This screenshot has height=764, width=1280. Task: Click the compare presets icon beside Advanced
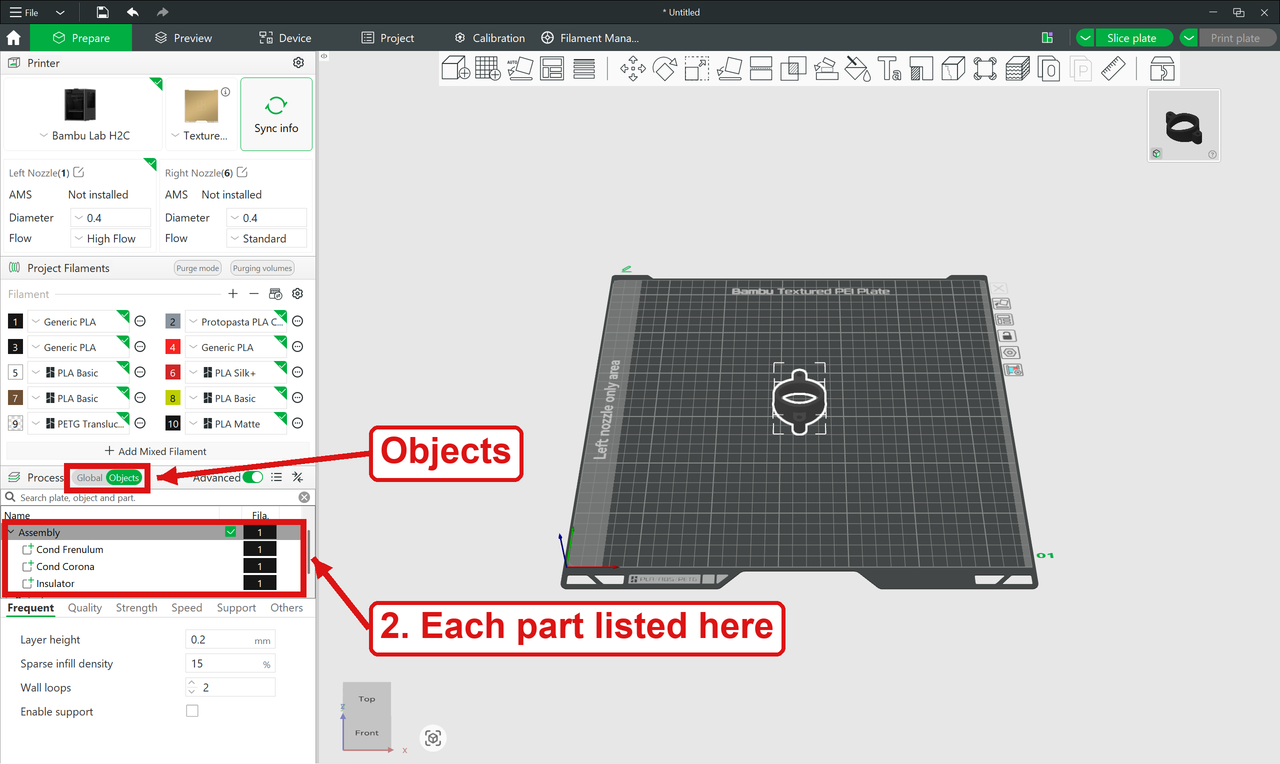pyautogui.click(x=297, y=477)
